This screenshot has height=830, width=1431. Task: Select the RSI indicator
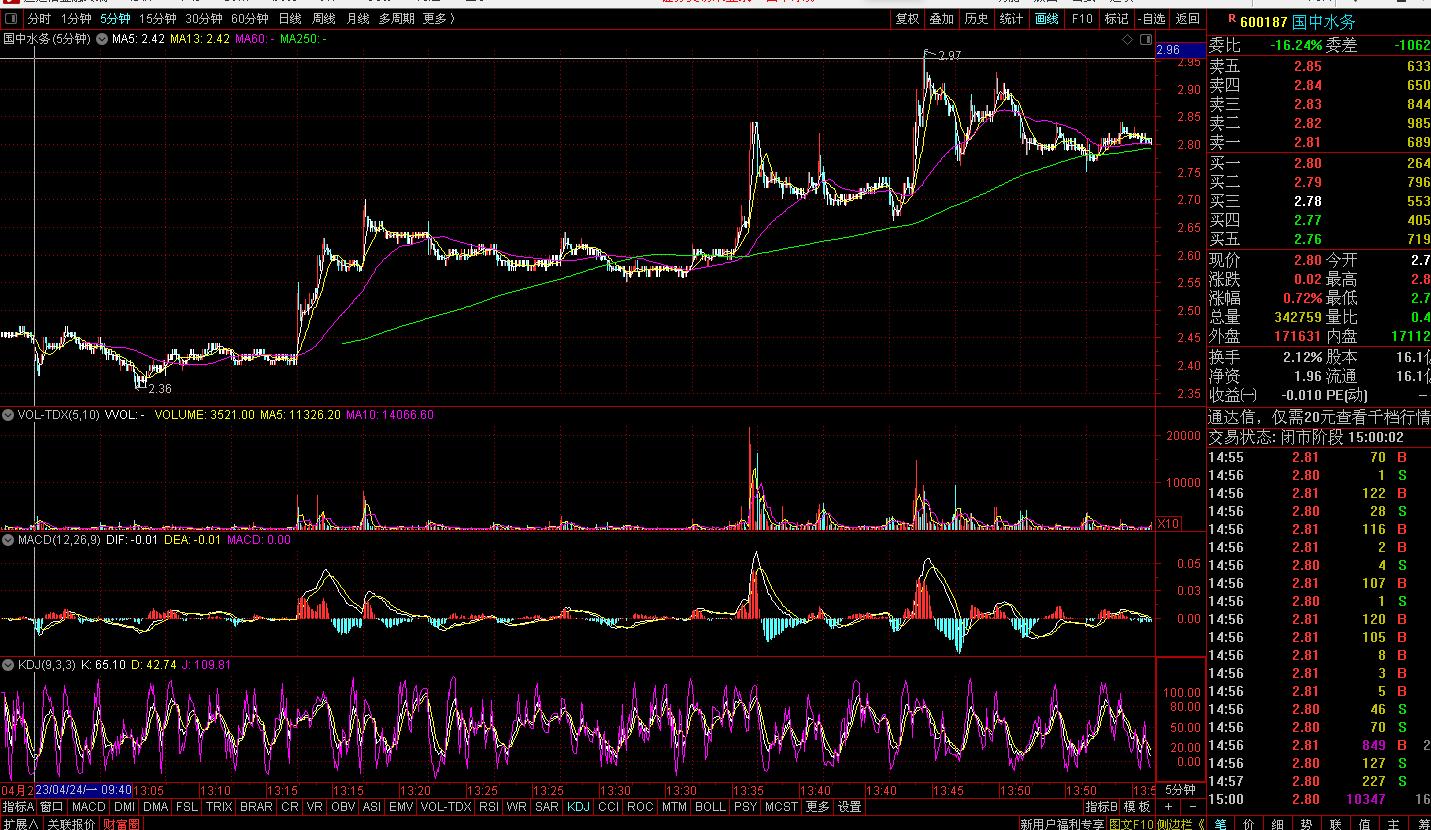tap(488, 806)
